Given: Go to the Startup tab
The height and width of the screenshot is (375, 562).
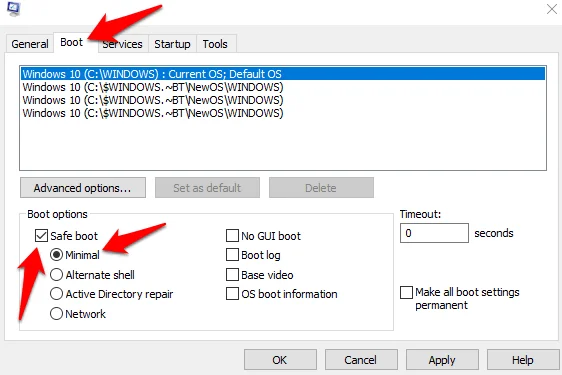Looking at the screenshot, I should [172, 44].
